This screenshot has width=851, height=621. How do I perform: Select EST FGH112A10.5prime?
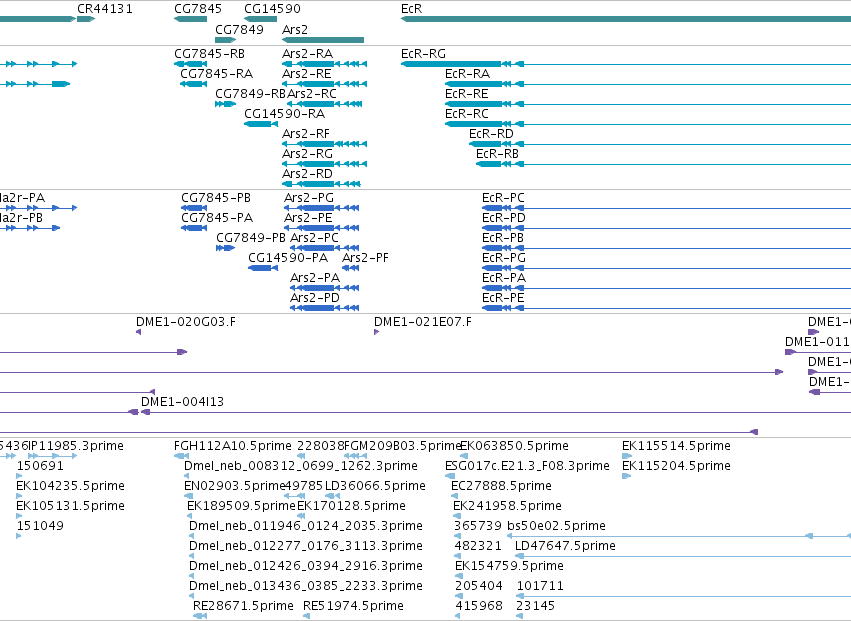233,446
